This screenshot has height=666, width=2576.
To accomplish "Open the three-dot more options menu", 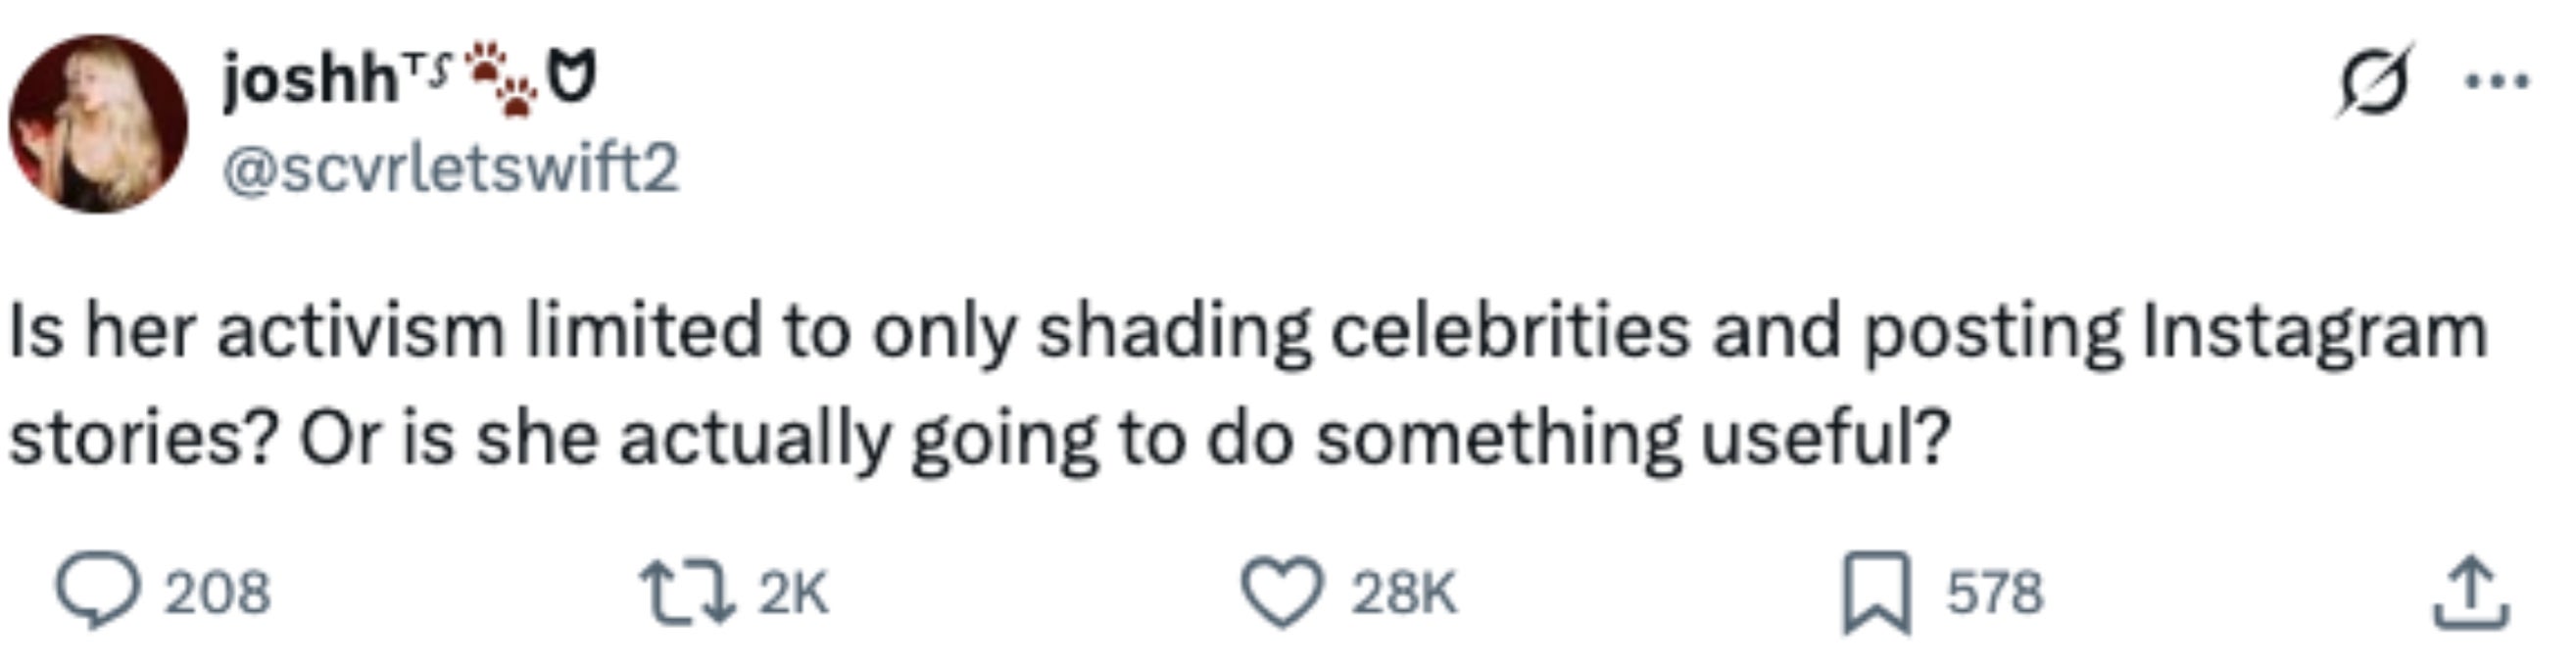I will 2496,80.
